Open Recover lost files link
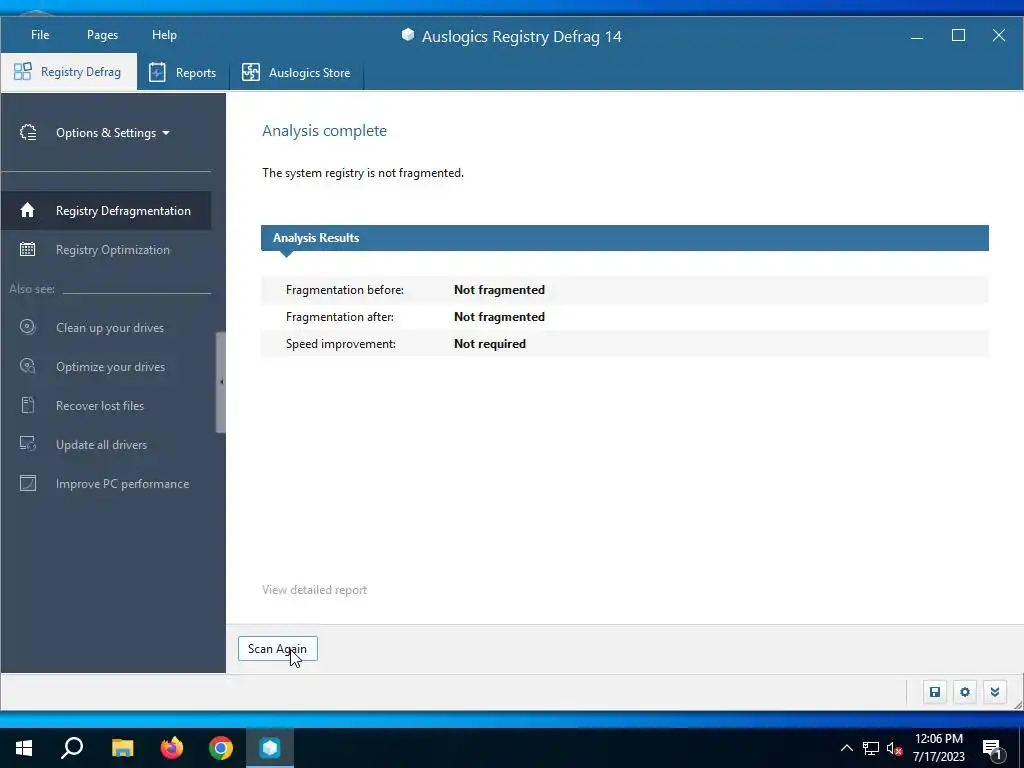 click(100, 406)
